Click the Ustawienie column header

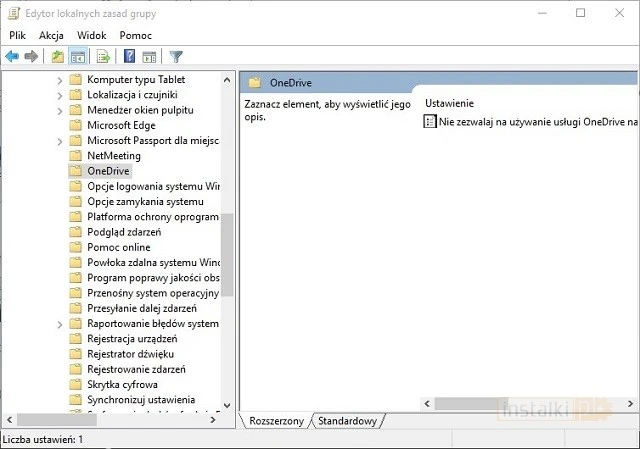point(449,103)
